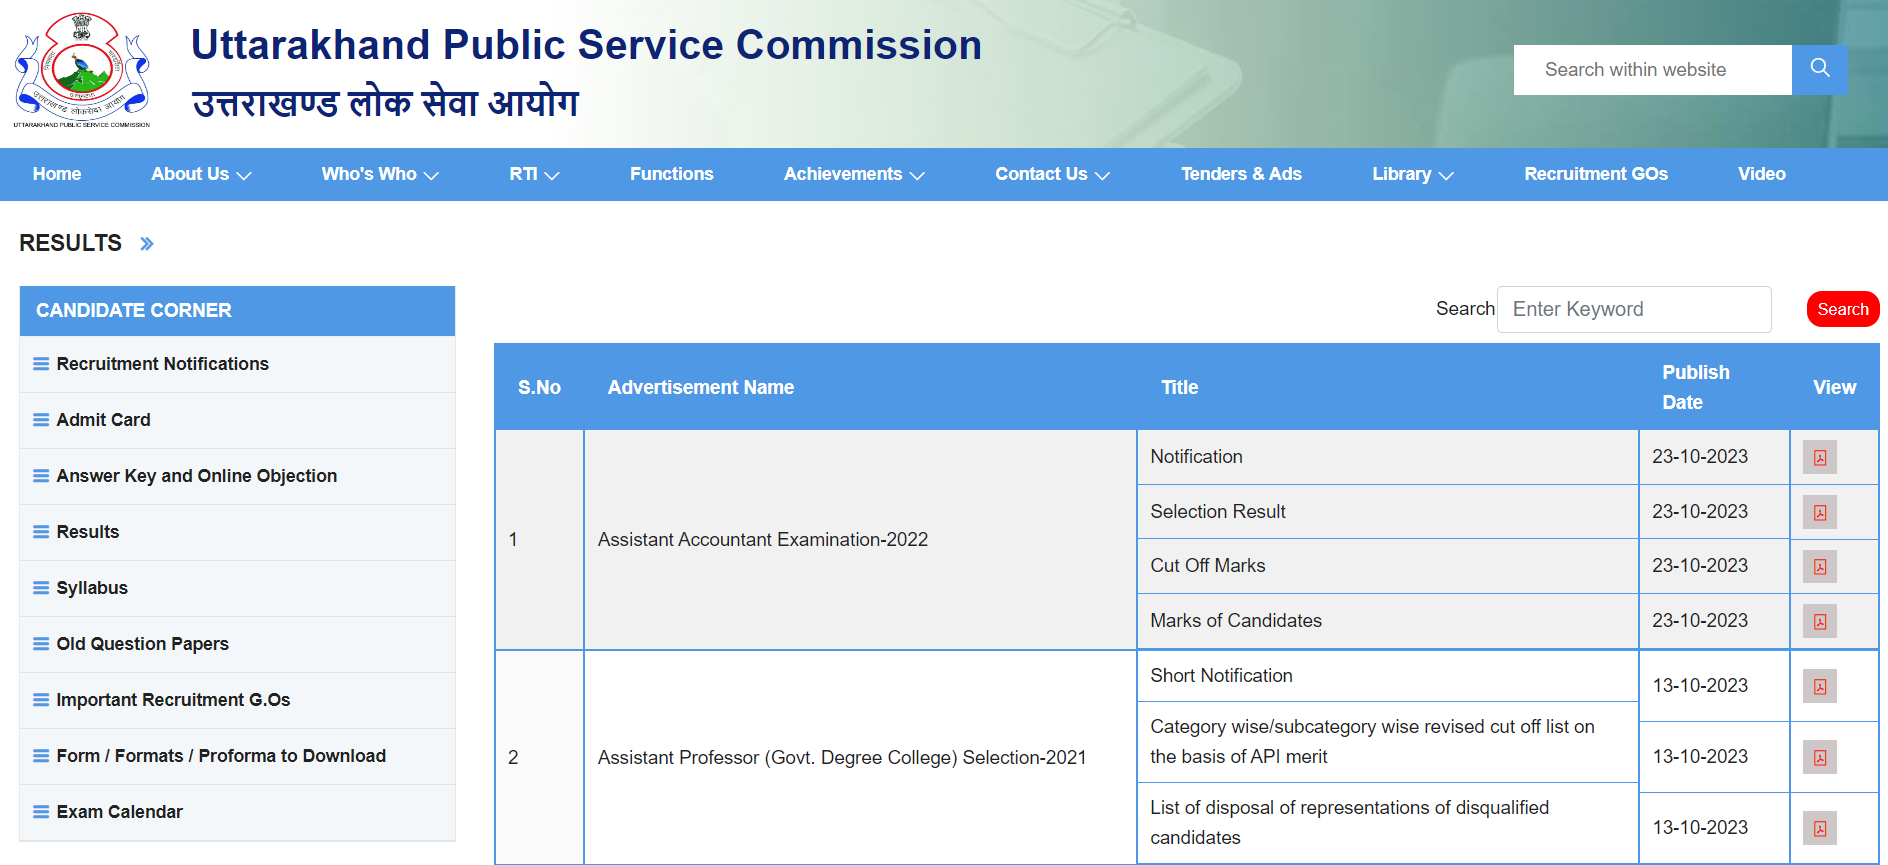1888x865 pixels.
Task: Click the Uttarakhand Public Service Commission logo
Action: 82,70
